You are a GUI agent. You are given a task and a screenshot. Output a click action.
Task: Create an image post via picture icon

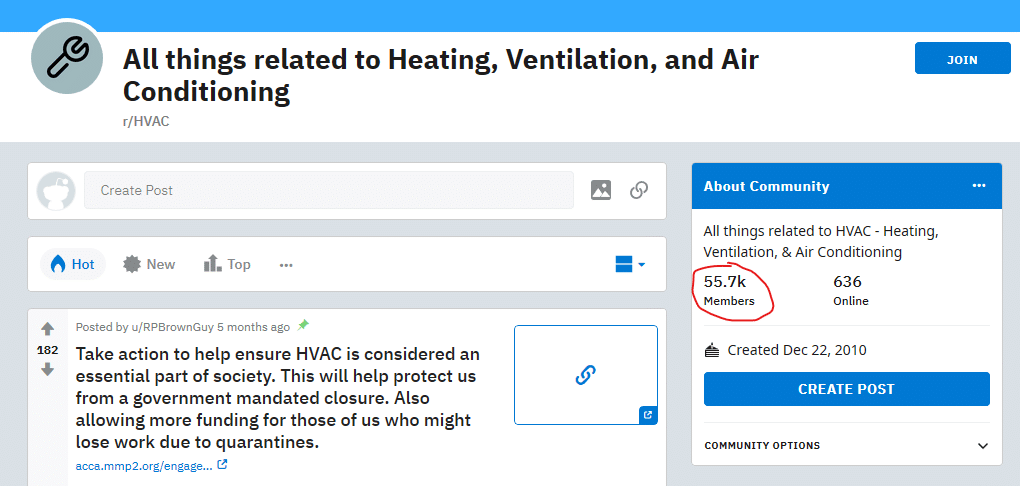(600, 190)
